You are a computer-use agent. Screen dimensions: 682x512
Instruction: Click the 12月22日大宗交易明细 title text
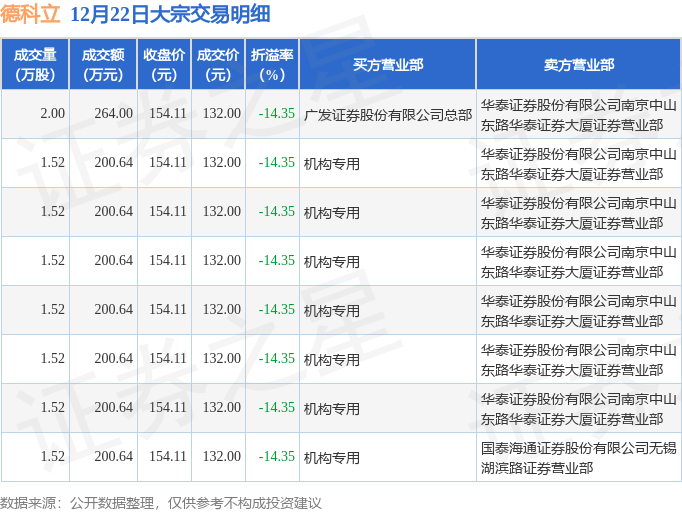pyautogui.click(x=170, y=14)
